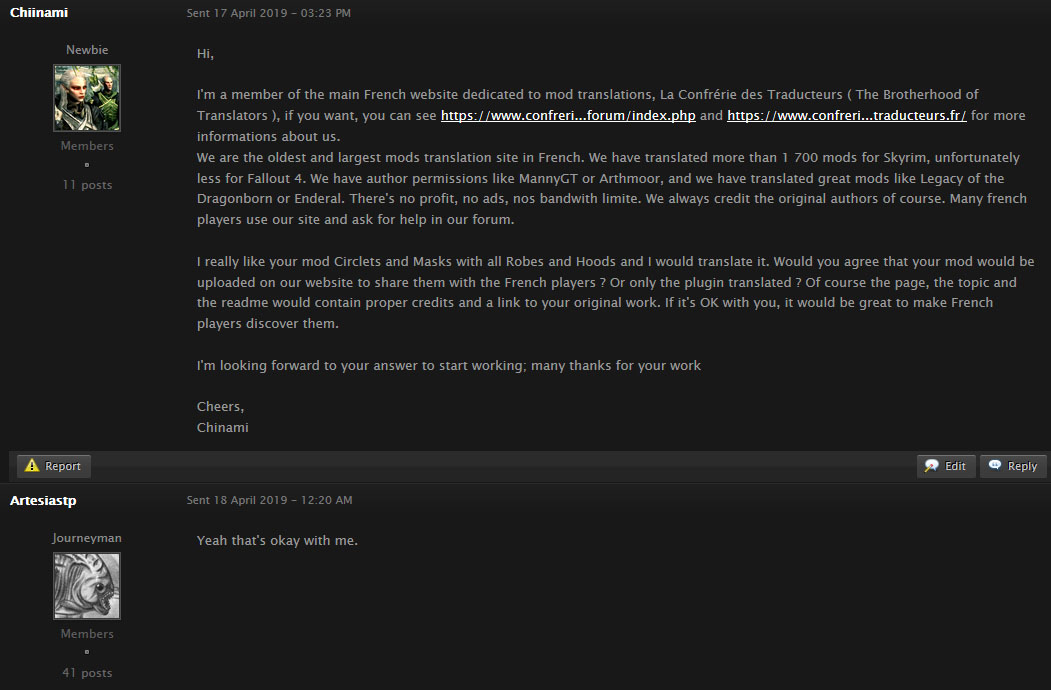The image size is (1051, 690).
Task: Open Artesiastp's profile from the username
Action: [41, 499]
